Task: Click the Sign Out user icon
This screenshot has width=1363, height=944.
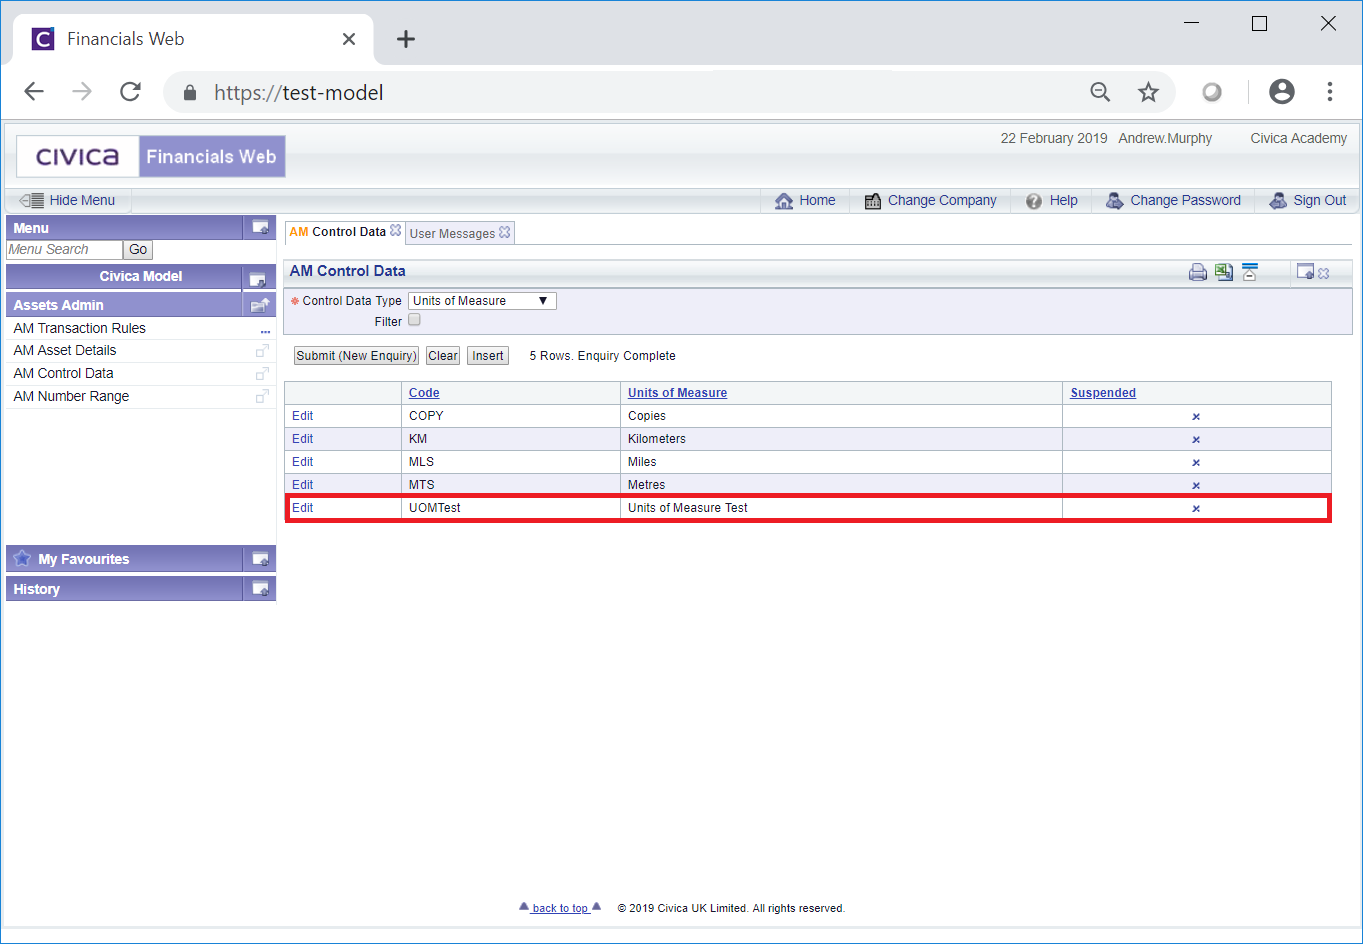Action: (x=1278, y=201)
